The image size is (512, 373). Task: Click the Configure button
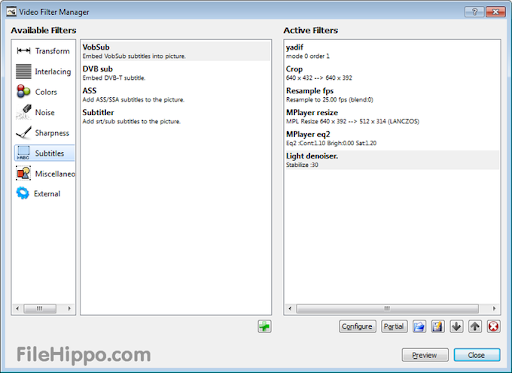(x=357, y=327)
